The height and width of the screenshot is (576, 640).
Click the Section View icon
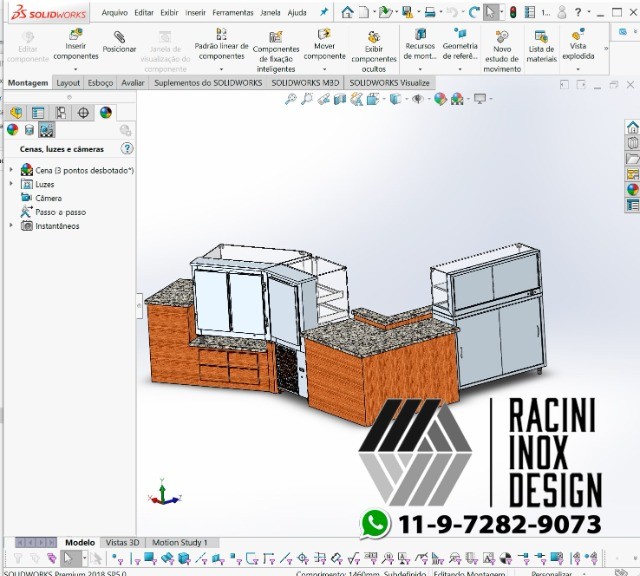340,99
